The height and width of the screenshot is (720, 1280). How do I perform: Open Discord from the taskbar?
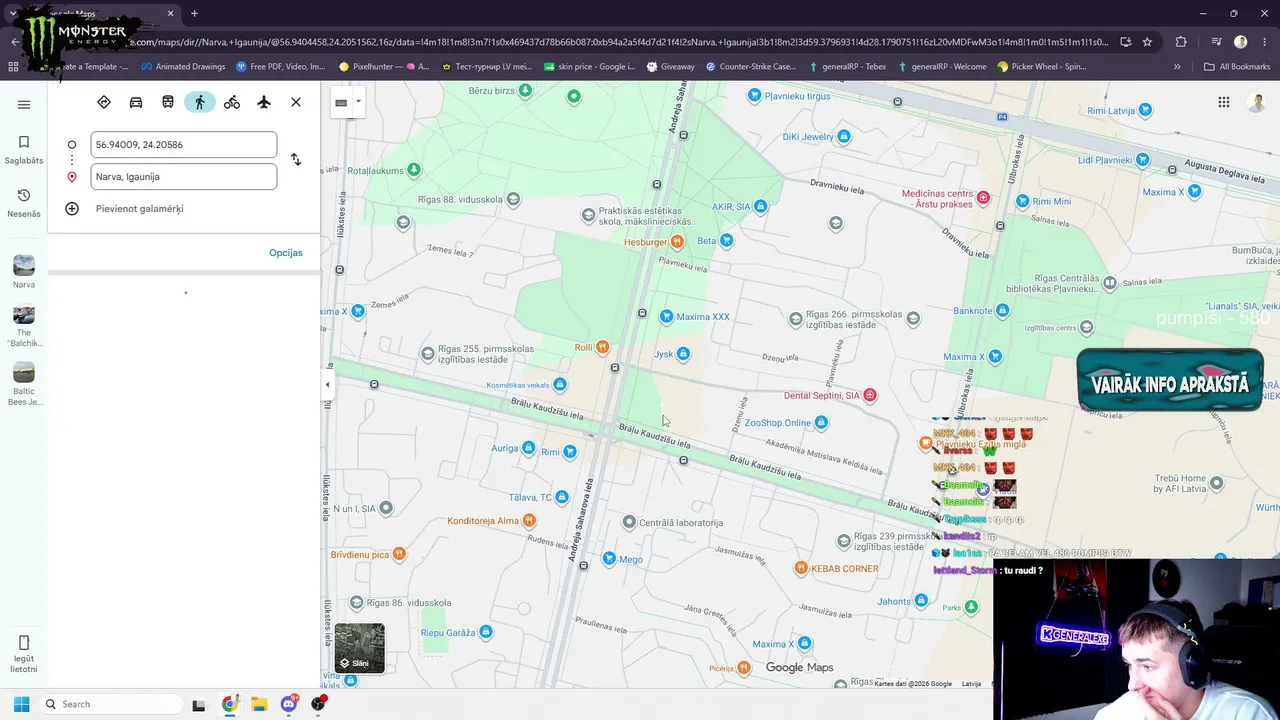click(x=289, y=704)
